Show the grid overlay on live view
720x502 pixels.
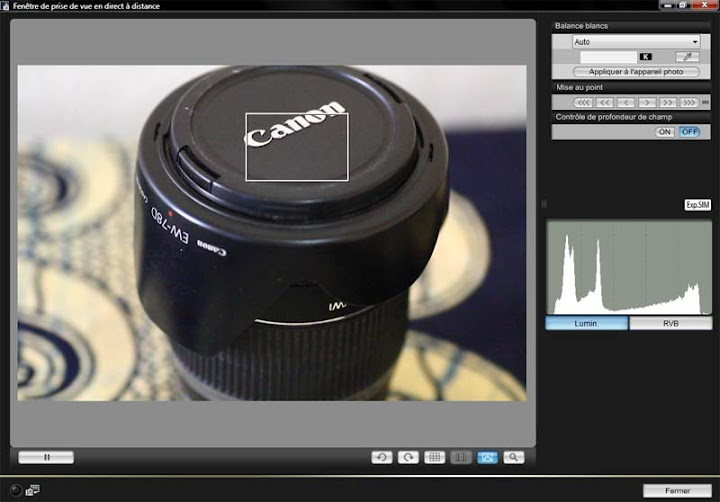[x=434, y=457]
